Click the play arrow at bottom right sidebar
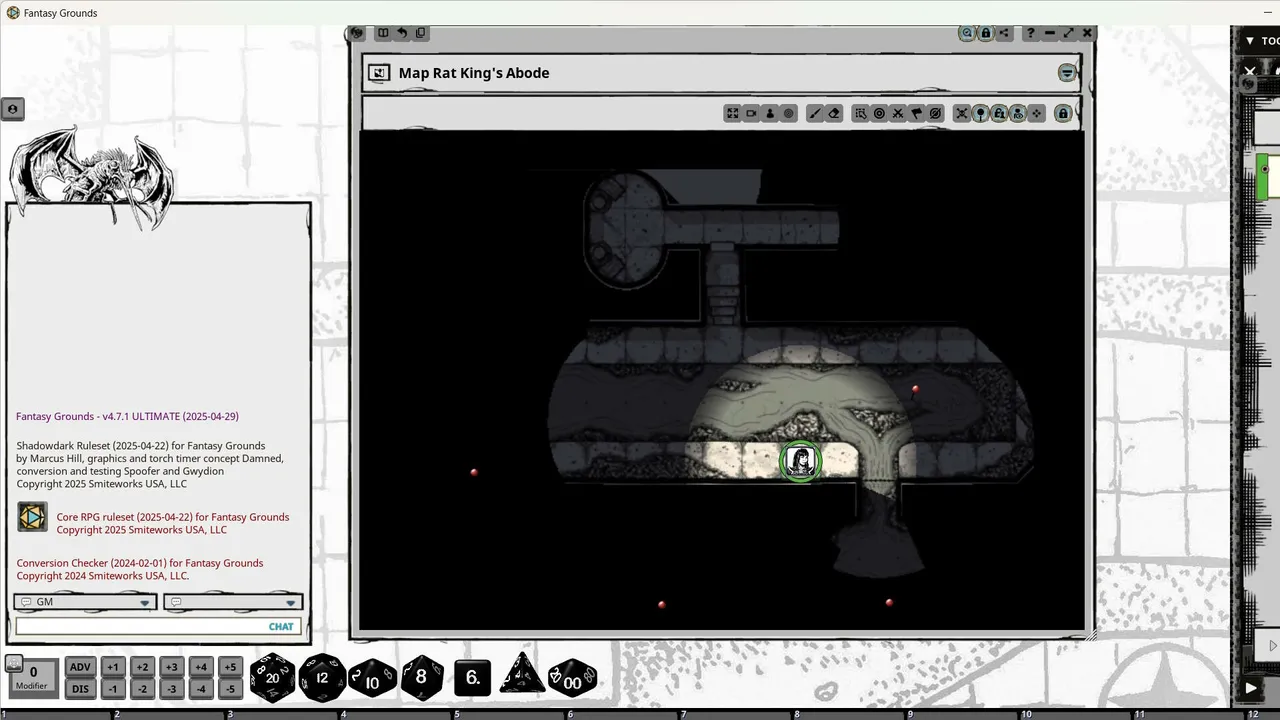This screenshot has width=1280, height=720. pyautogui.click(x=1251, y=688)
